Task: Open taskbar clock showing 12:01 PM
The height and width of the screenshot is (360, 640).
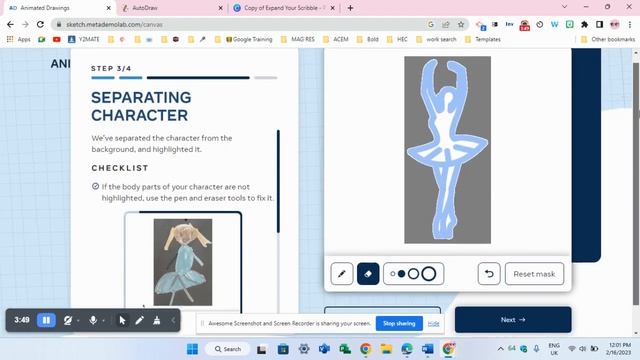Action: coord(619,349)
